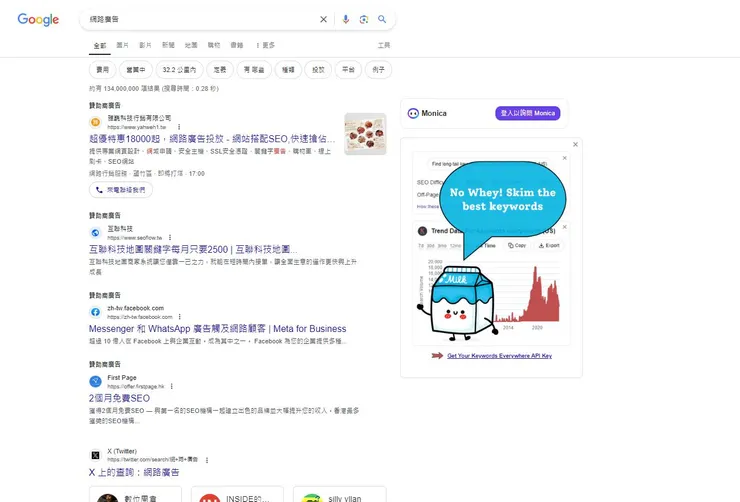Clear the search box with the X icon
Screen dimensions: 740x502
tap(323, 19)
